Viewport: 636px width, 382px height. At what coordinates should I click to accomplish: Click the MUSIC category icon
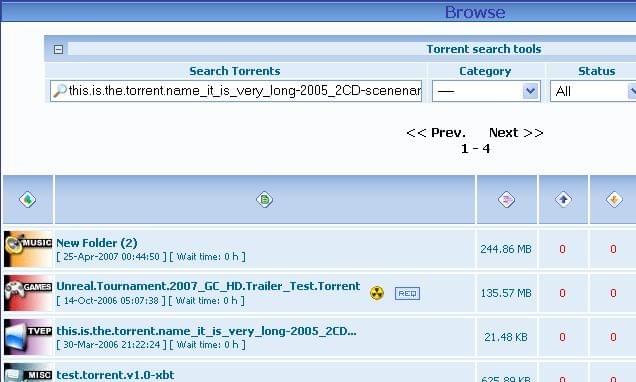tap(28, 249)
